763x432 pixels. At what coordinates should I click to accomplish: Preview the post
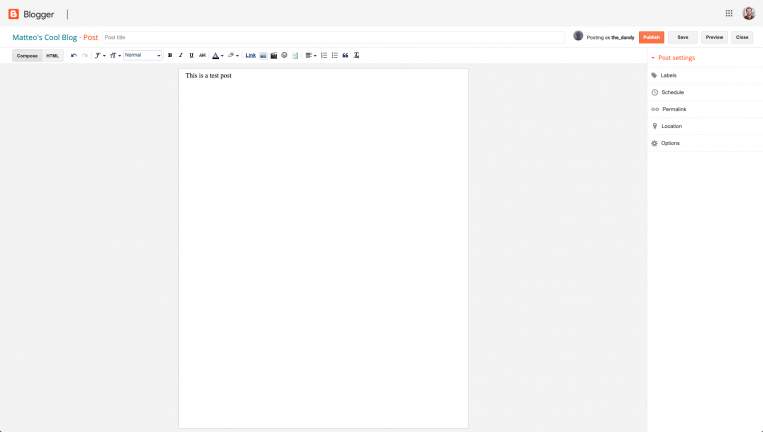[x=714, y=37]
